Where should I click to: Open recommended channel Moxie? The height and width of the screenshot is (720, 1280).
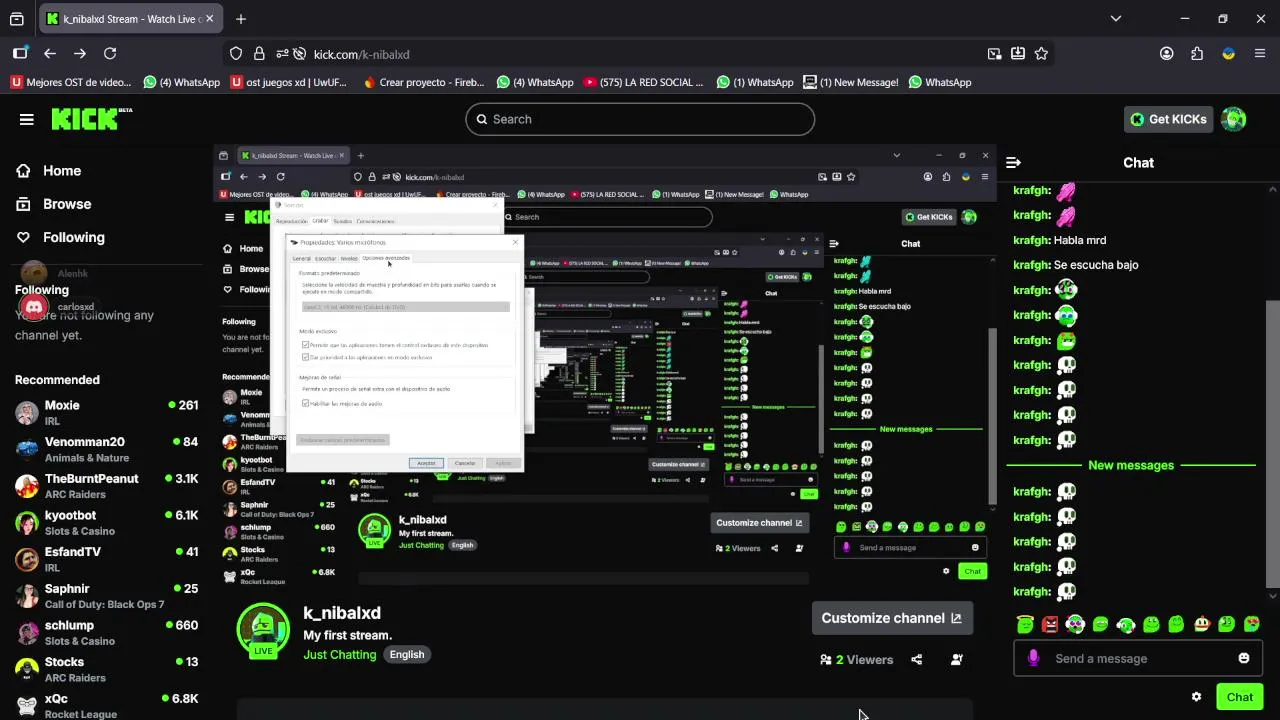106,412
